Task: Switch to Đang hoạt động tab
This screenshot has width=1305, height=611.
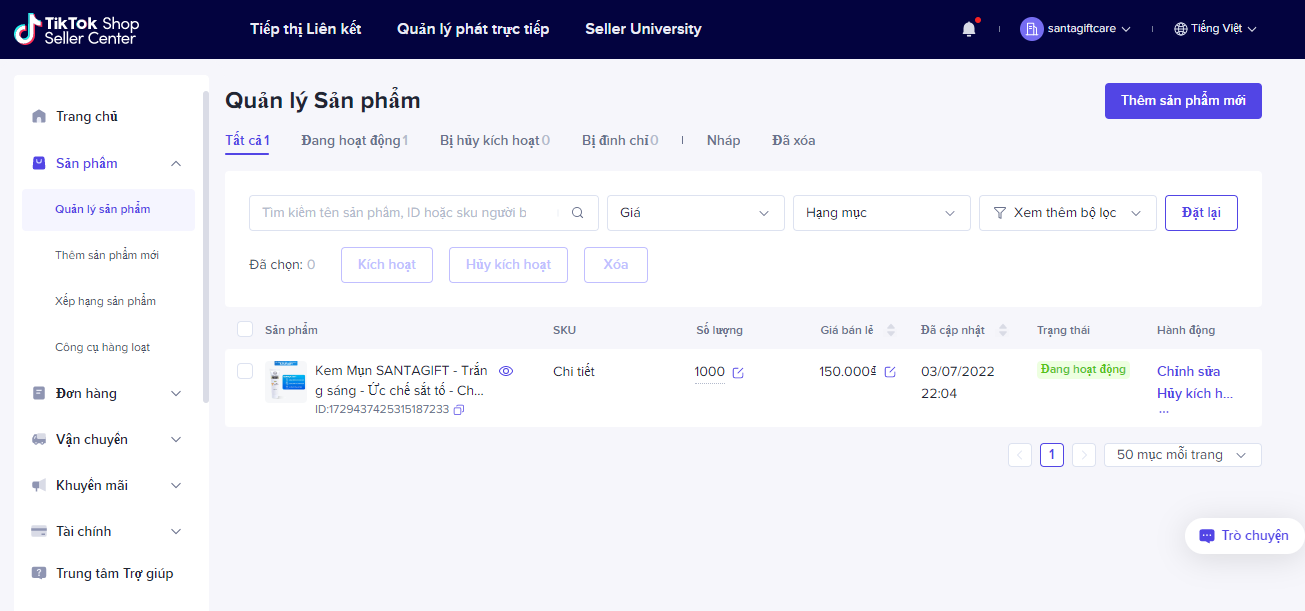Action: pos(355,140)
